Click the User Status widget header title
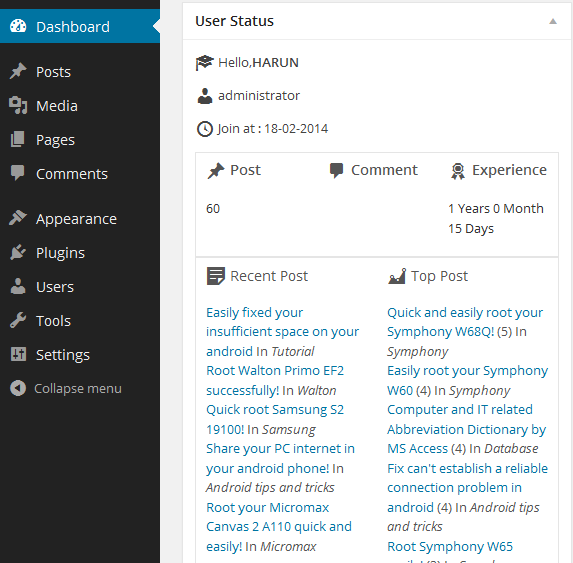 (x=234, y=21)
